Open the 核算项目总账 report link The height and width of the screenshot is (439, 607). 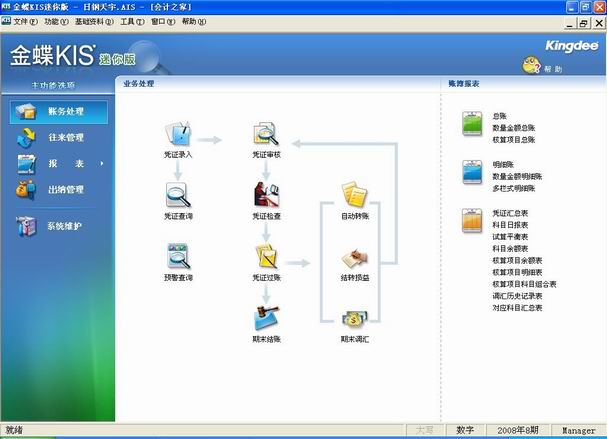point(514,140)
